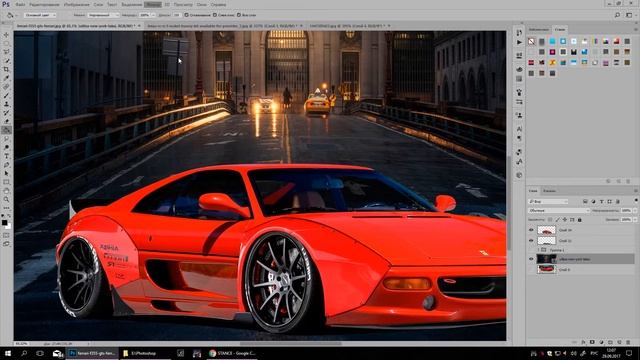Open the highlighted Фильтр menu

(153, 4)
